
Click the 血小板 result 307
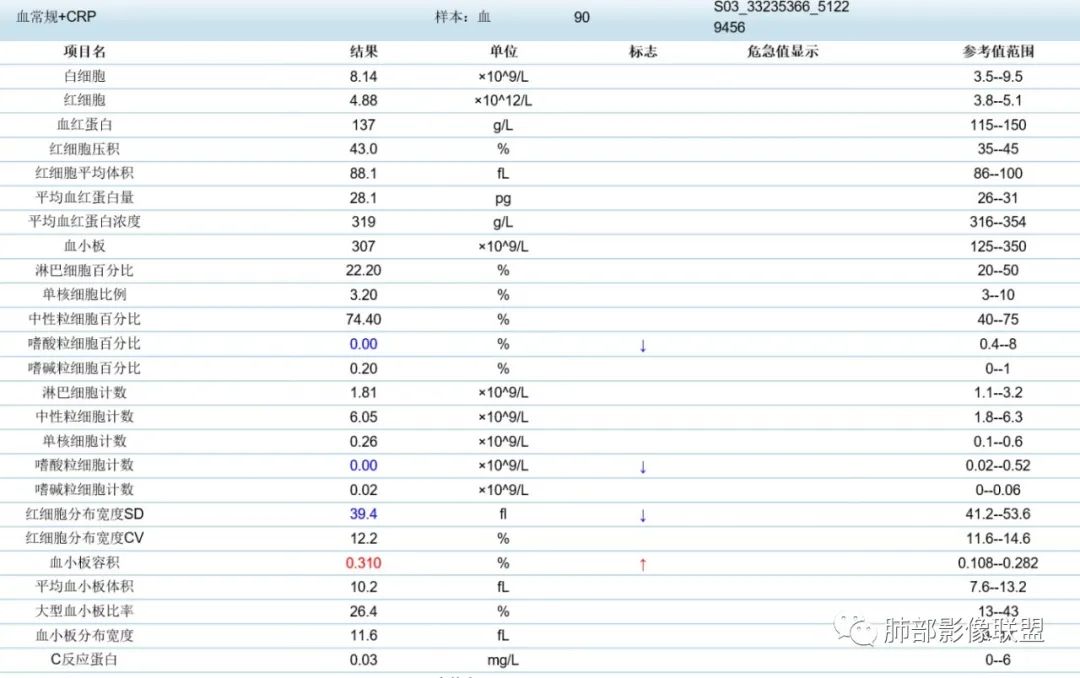coord(364,246)
